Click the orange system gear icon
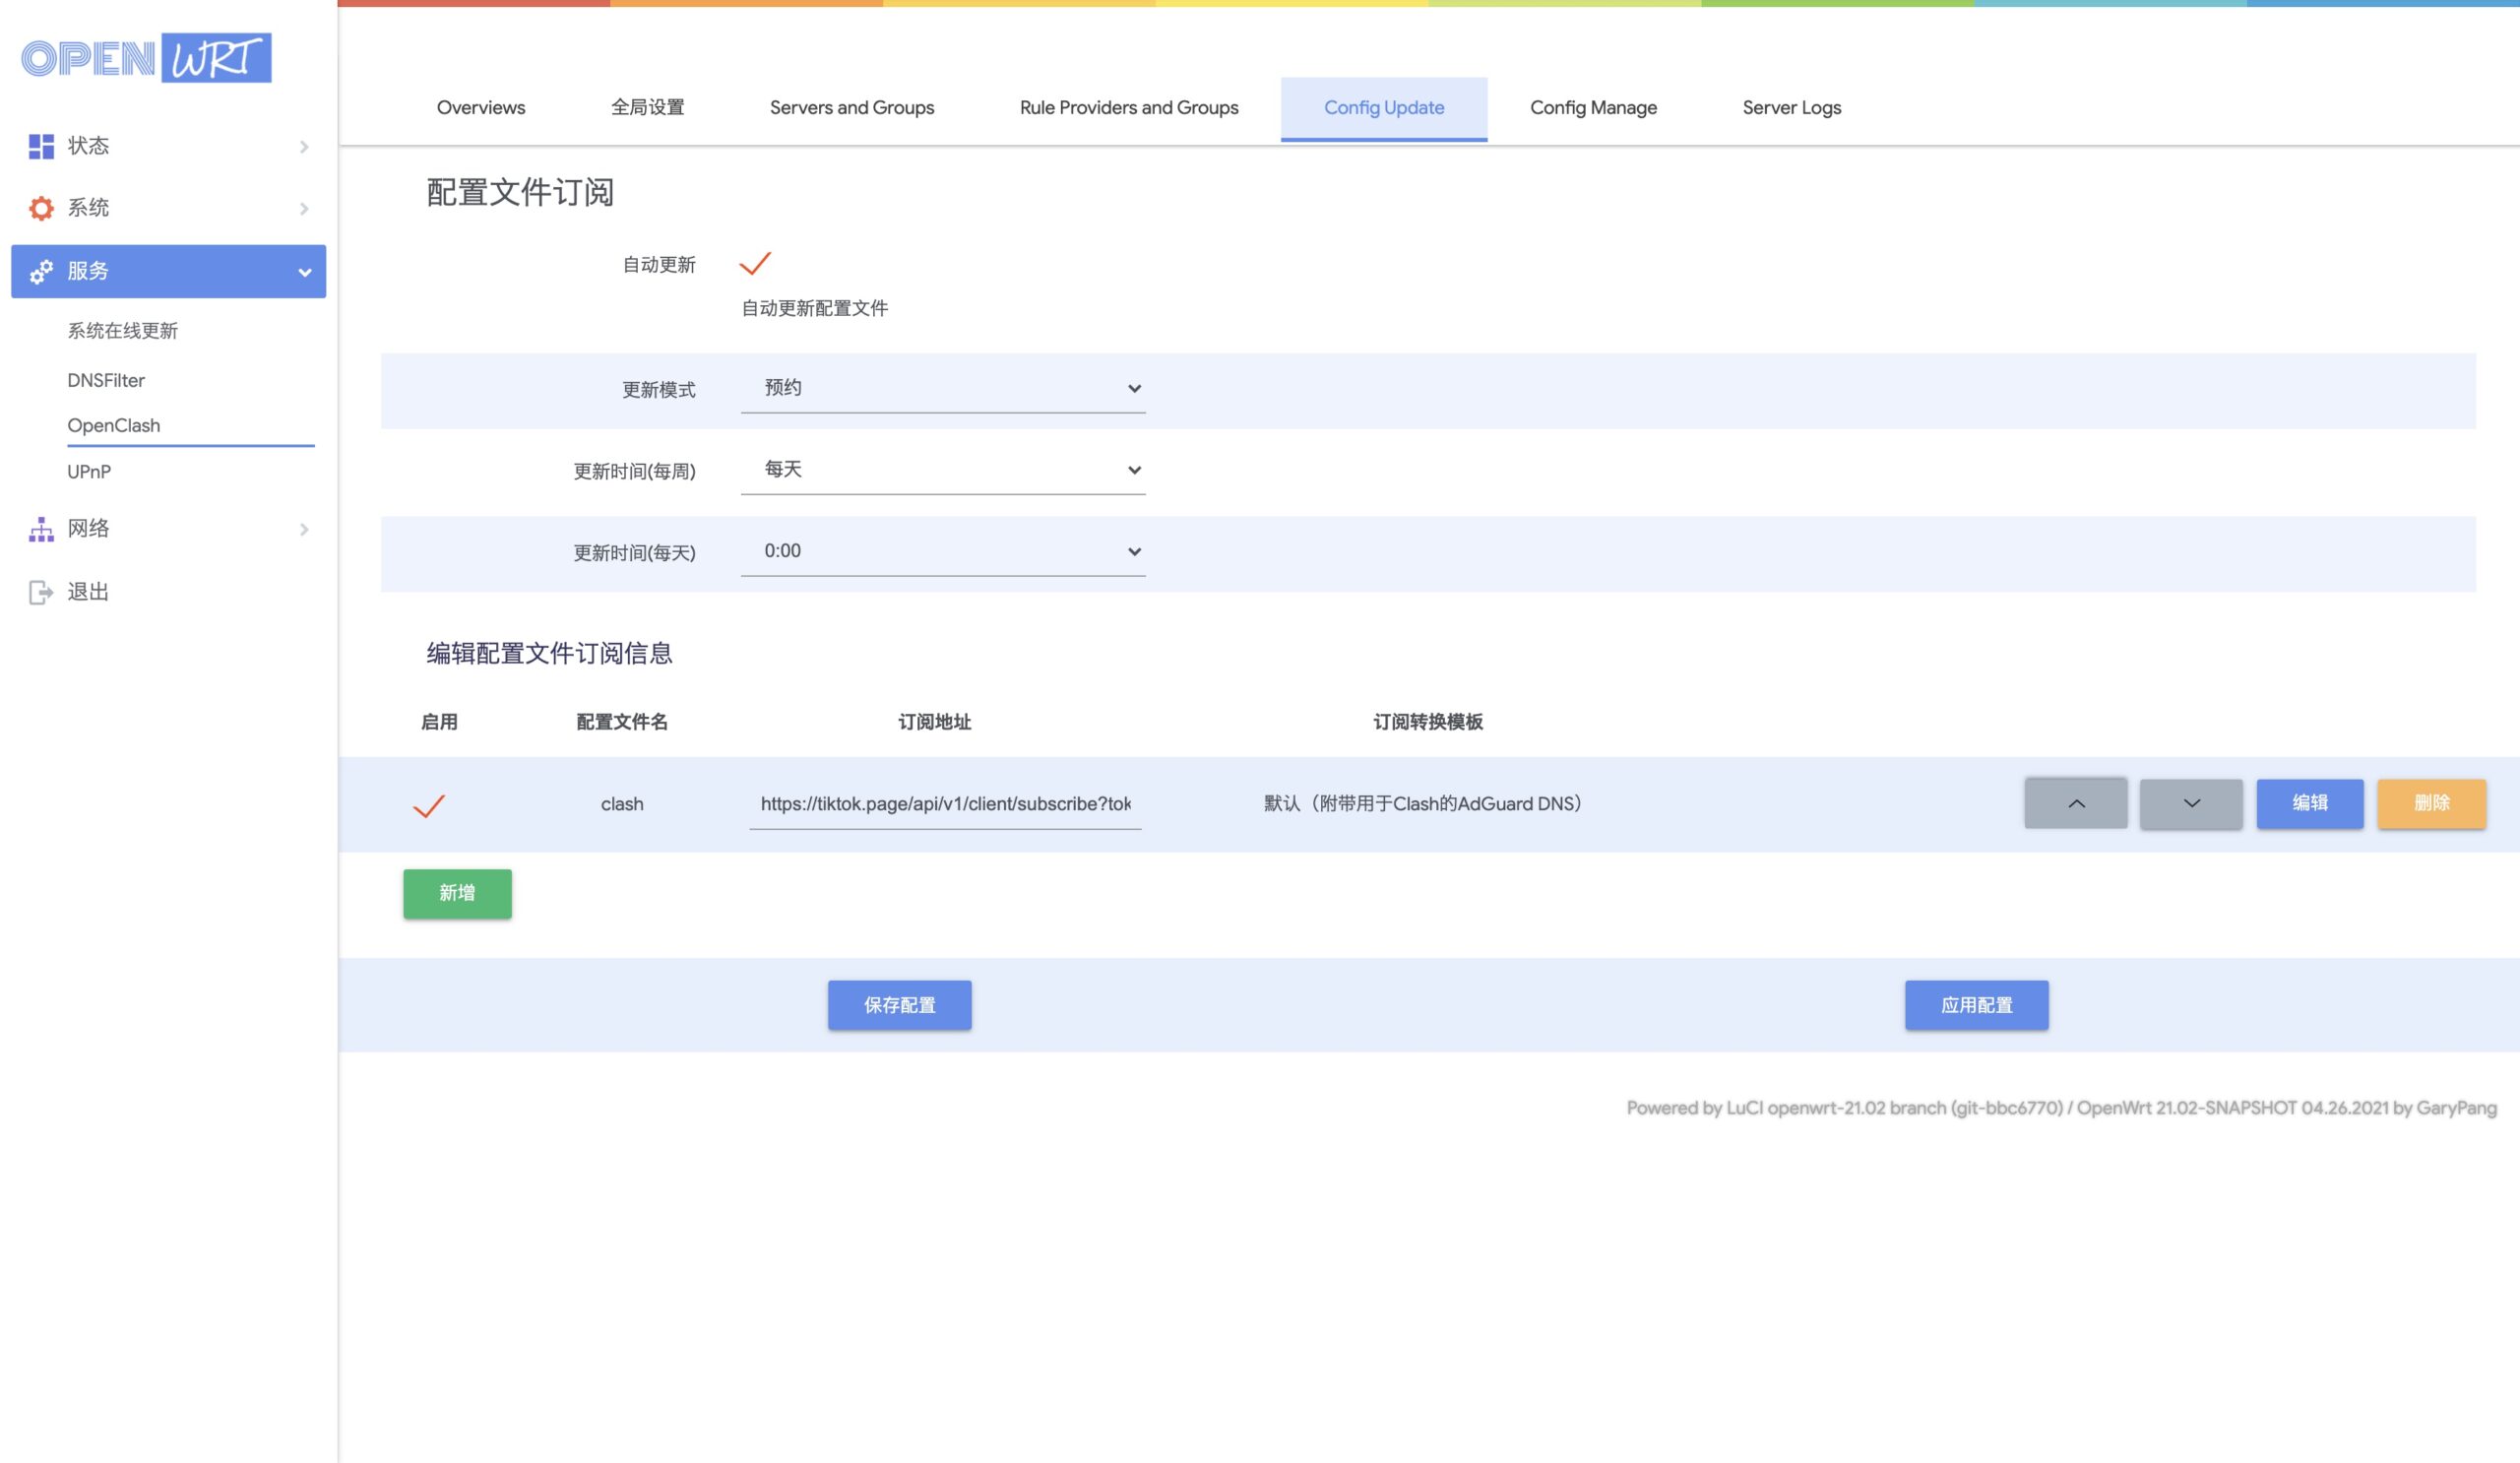The image size is (2520, 1463). [41, 208]
